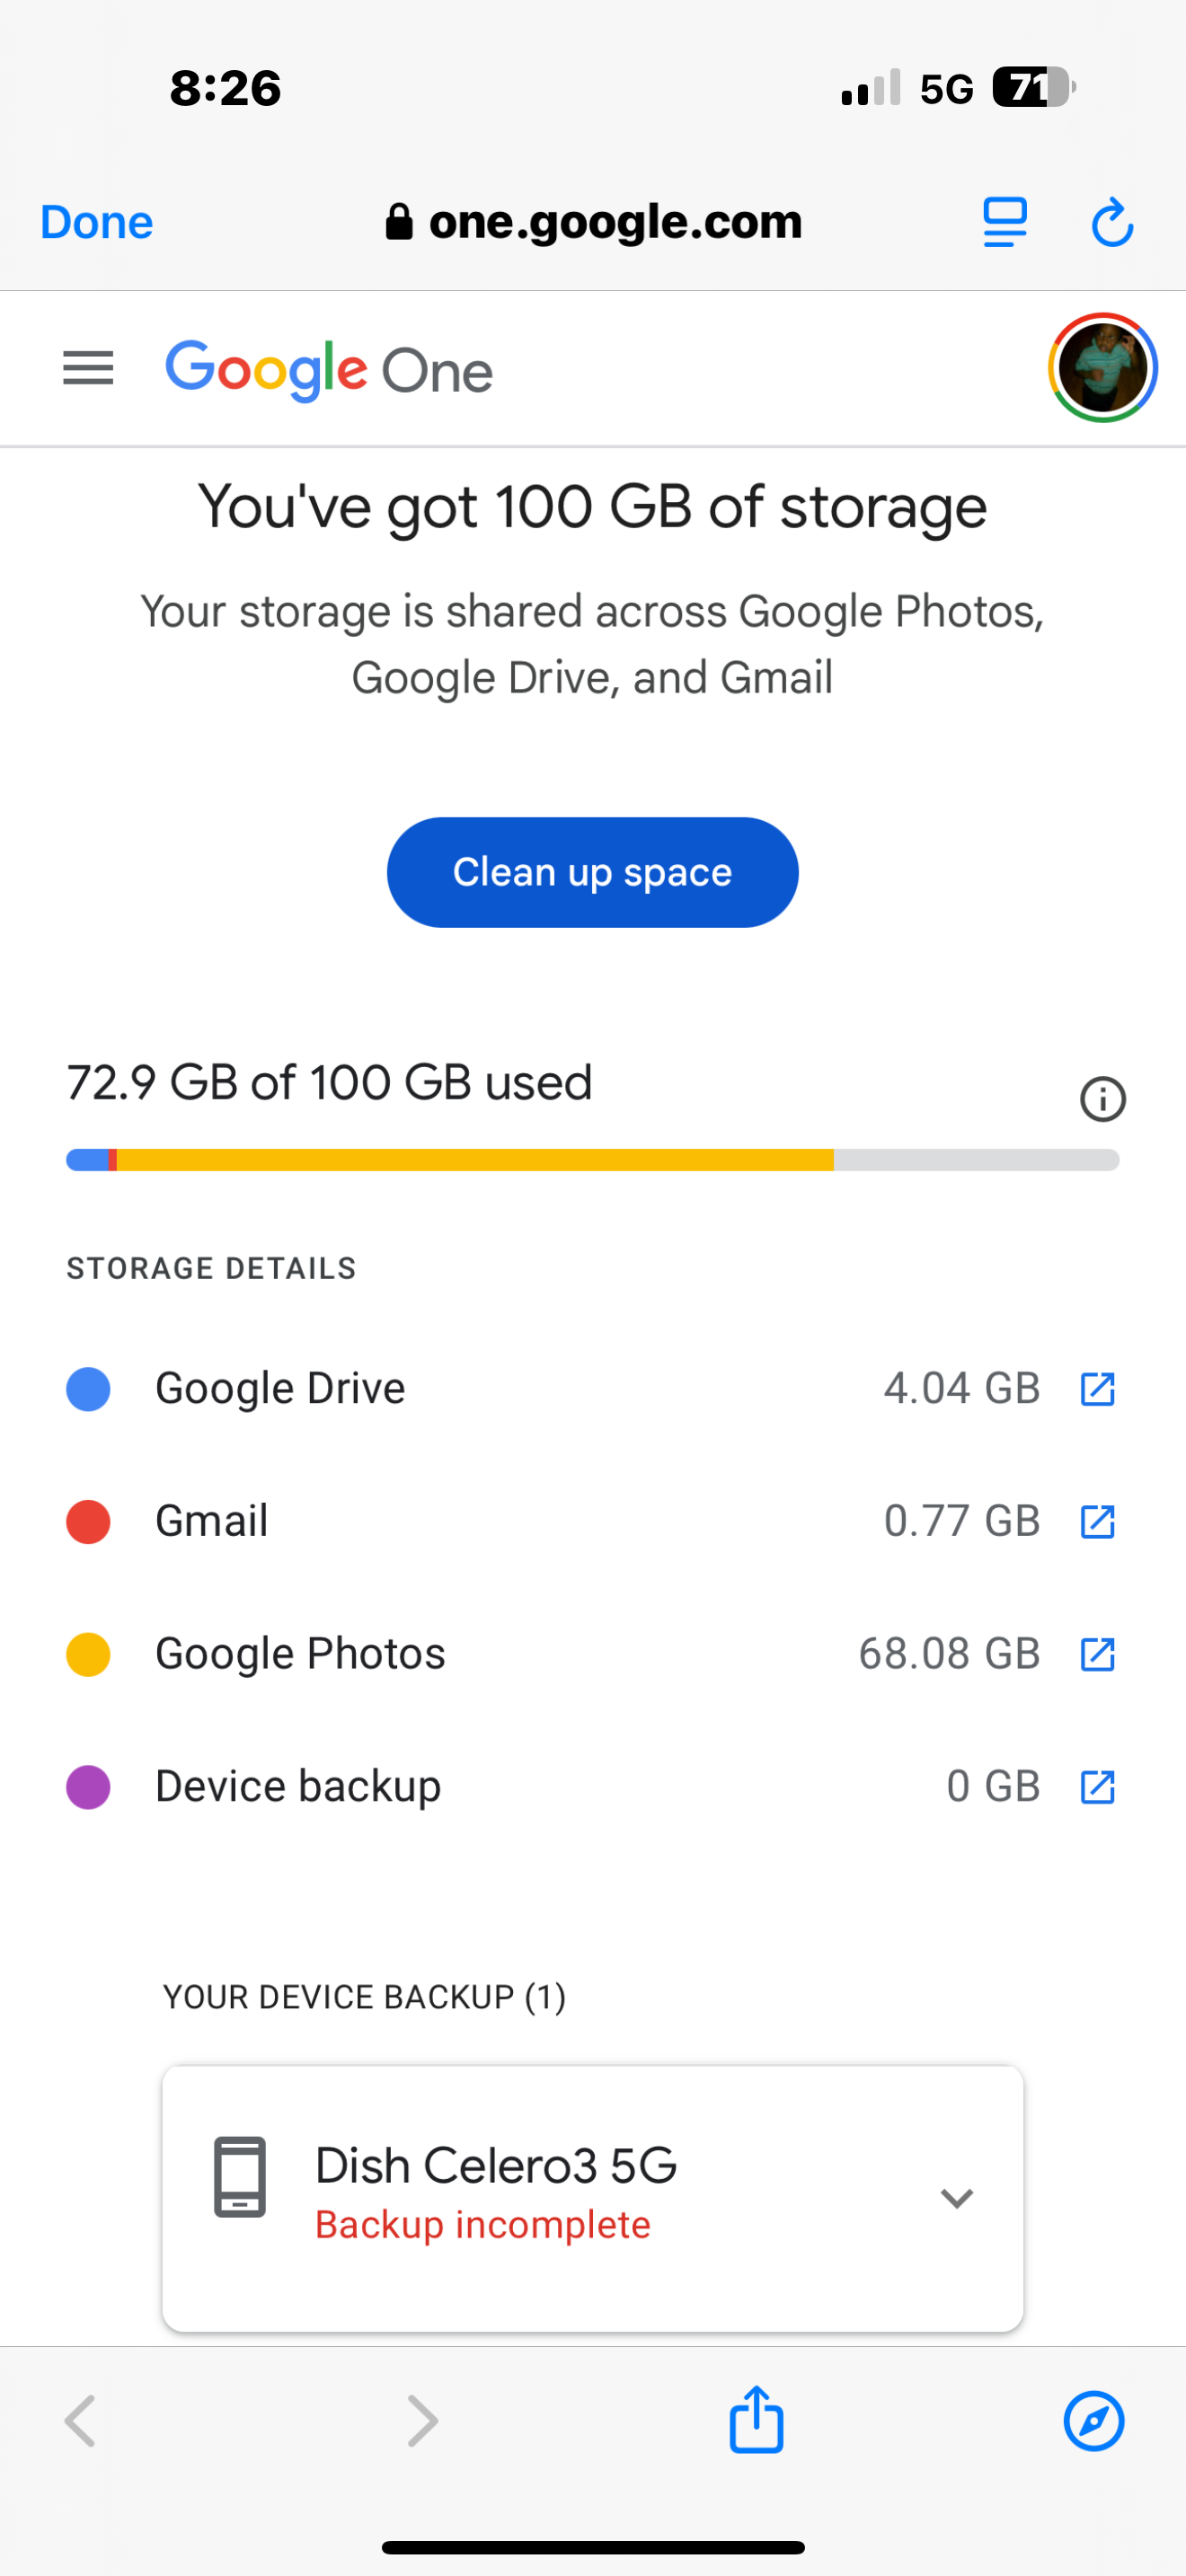Viewport: 1186px width, 2576px height.
Task: Tap the storage usage progress bar
Action: tap(592, 1160)
